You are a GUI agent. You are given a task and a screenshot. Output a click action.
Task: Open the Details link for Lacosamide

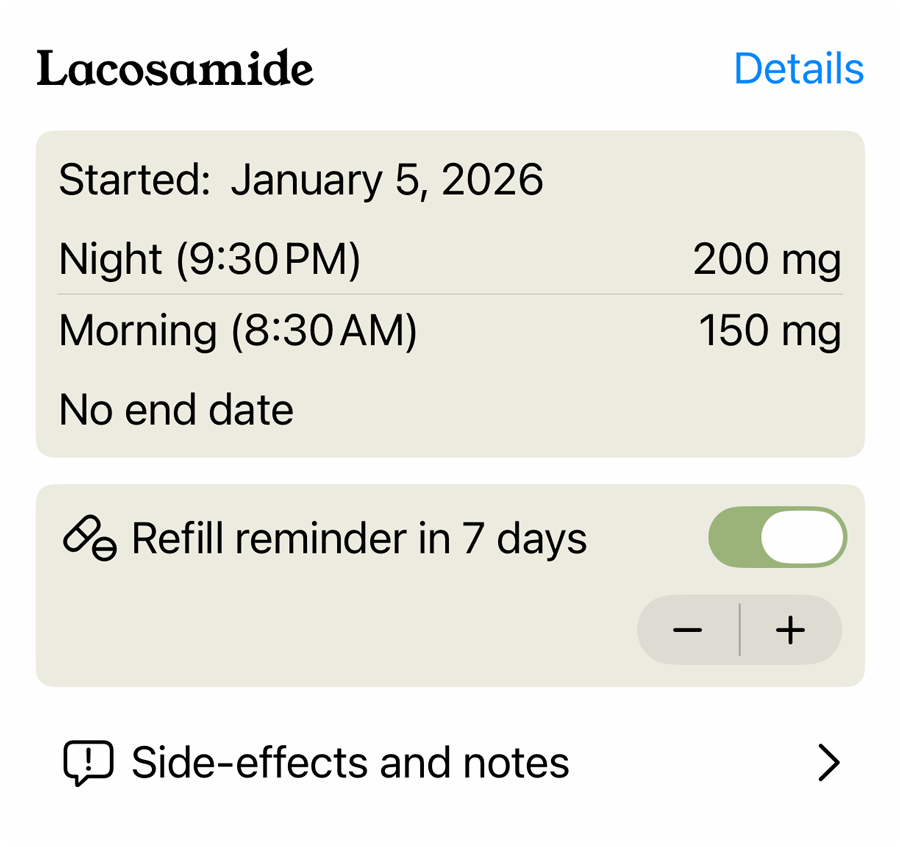point(798,69)
